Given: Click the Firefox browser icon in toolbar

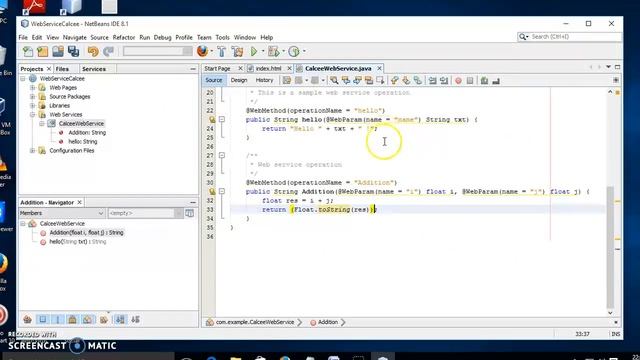Looking at the screenshot, I should (202, 51).
